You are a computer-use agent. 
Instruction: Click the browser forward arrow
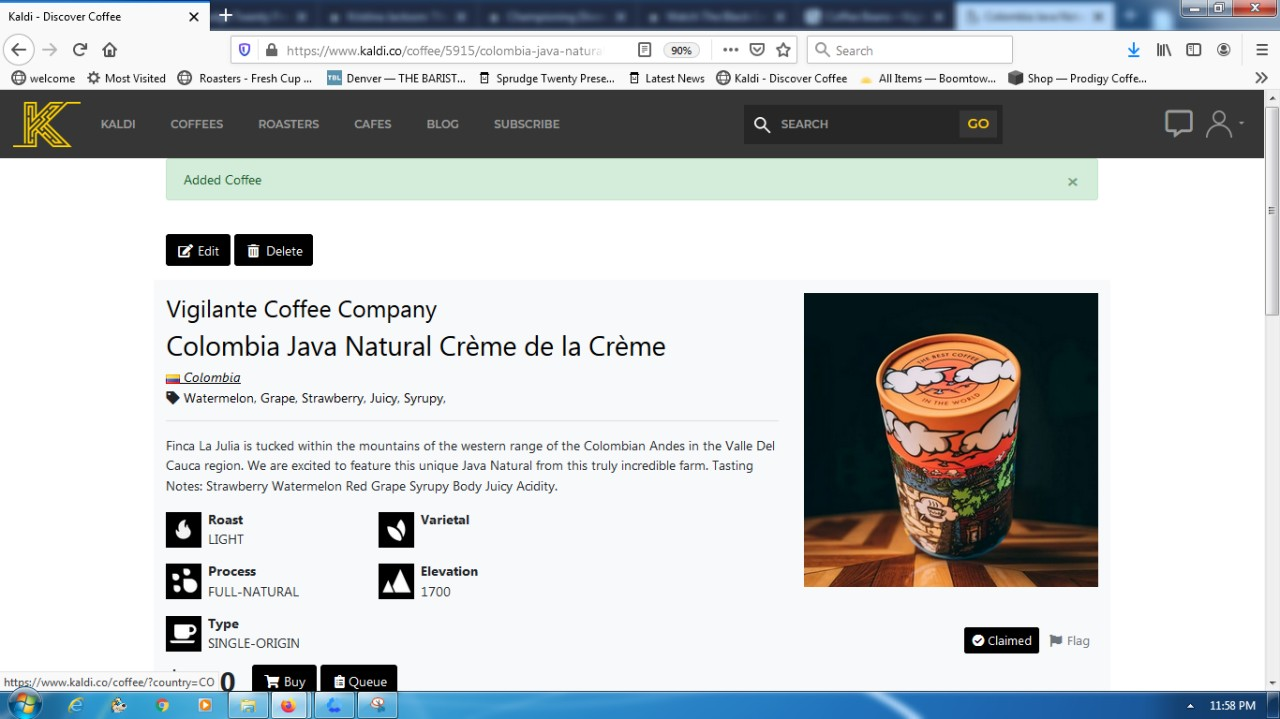pyautogui.click(x=49, y=50)
